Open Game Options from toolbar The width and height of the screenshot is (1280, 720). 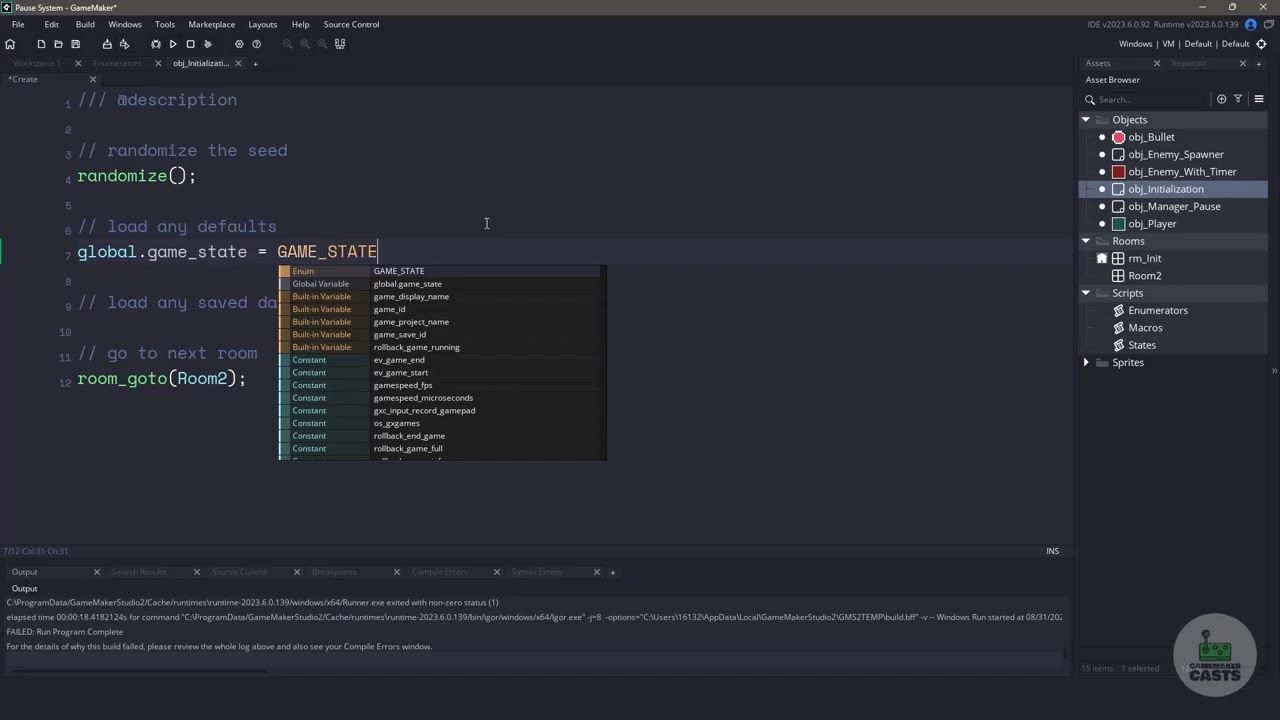[239, 44]
